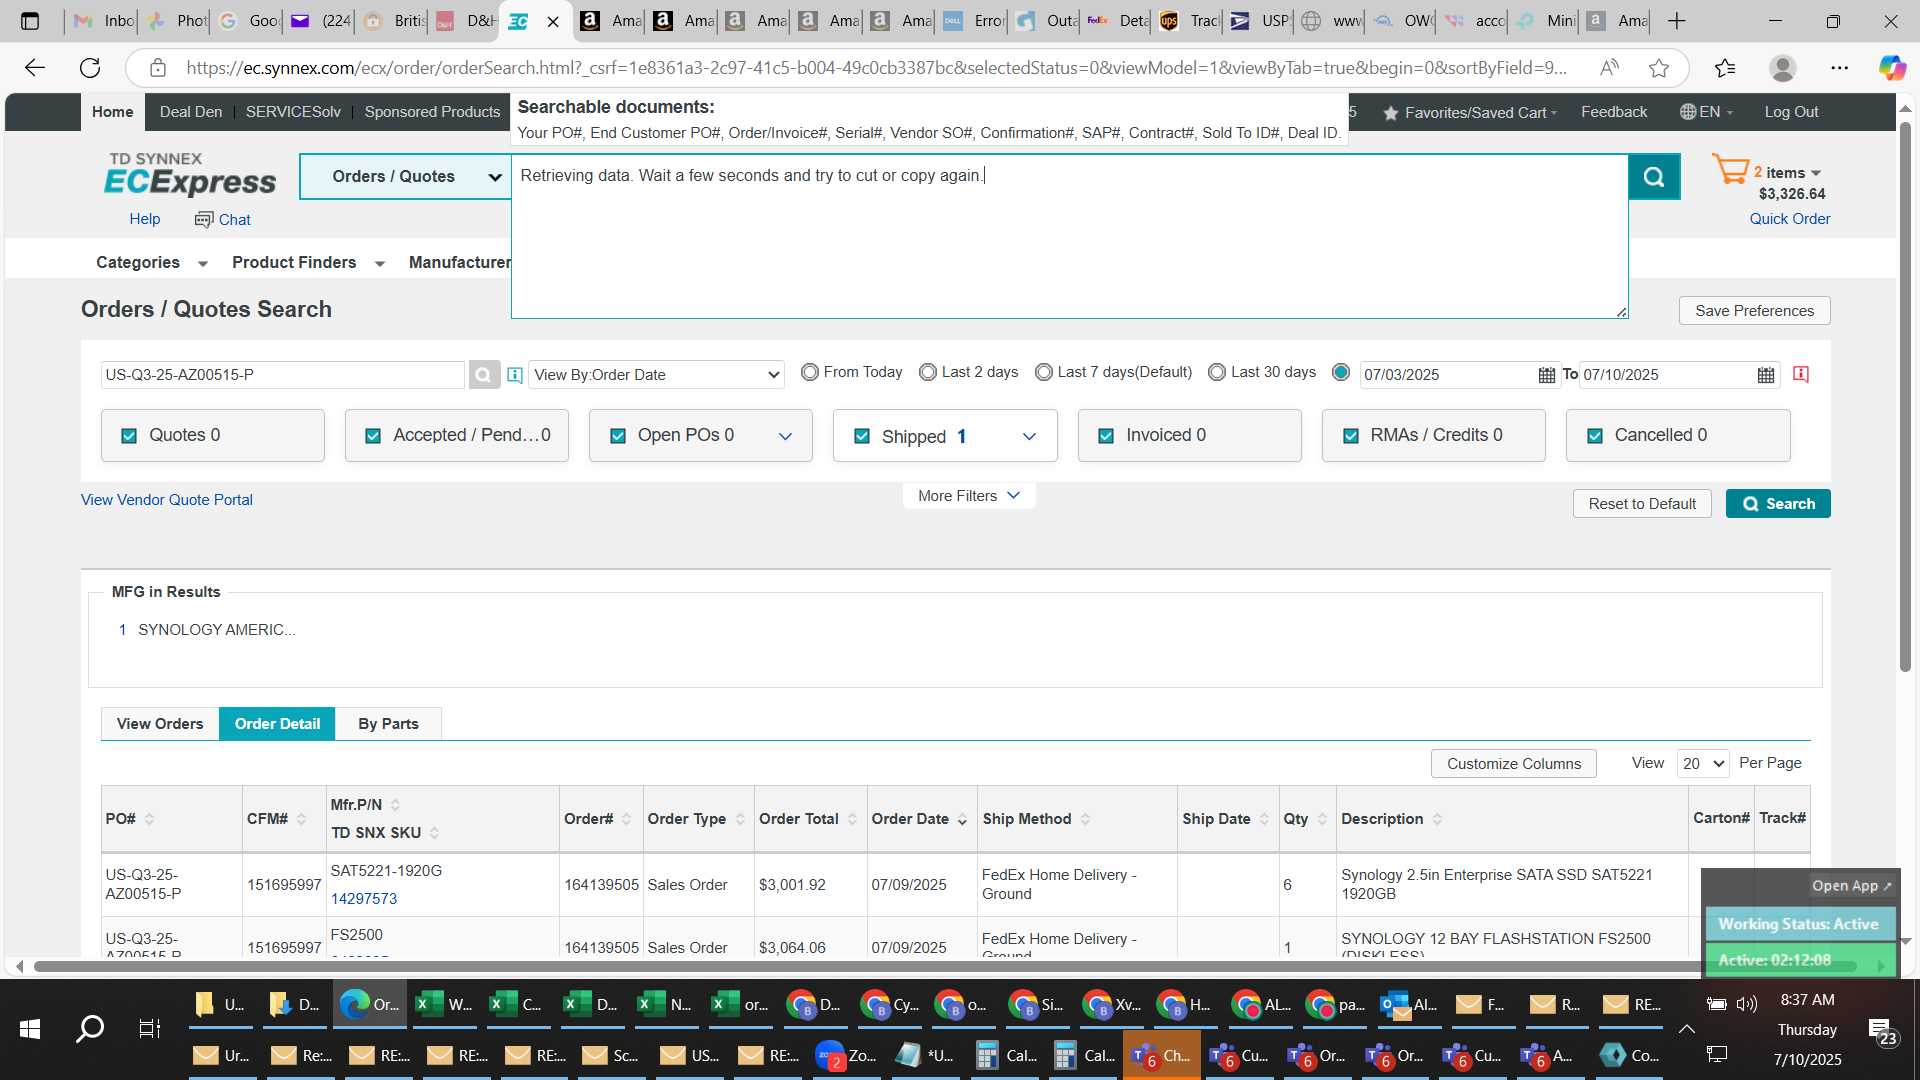Click the blue info icon by PO field
1920x1080 pixels.
tap(514, 375)
